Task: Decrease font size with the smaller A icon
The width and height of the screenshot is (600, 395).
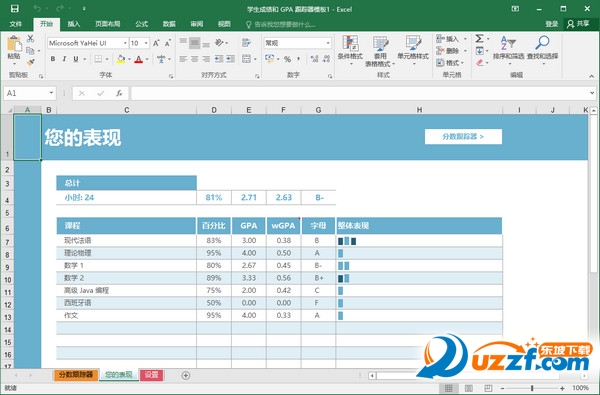Action: (168, 43)
